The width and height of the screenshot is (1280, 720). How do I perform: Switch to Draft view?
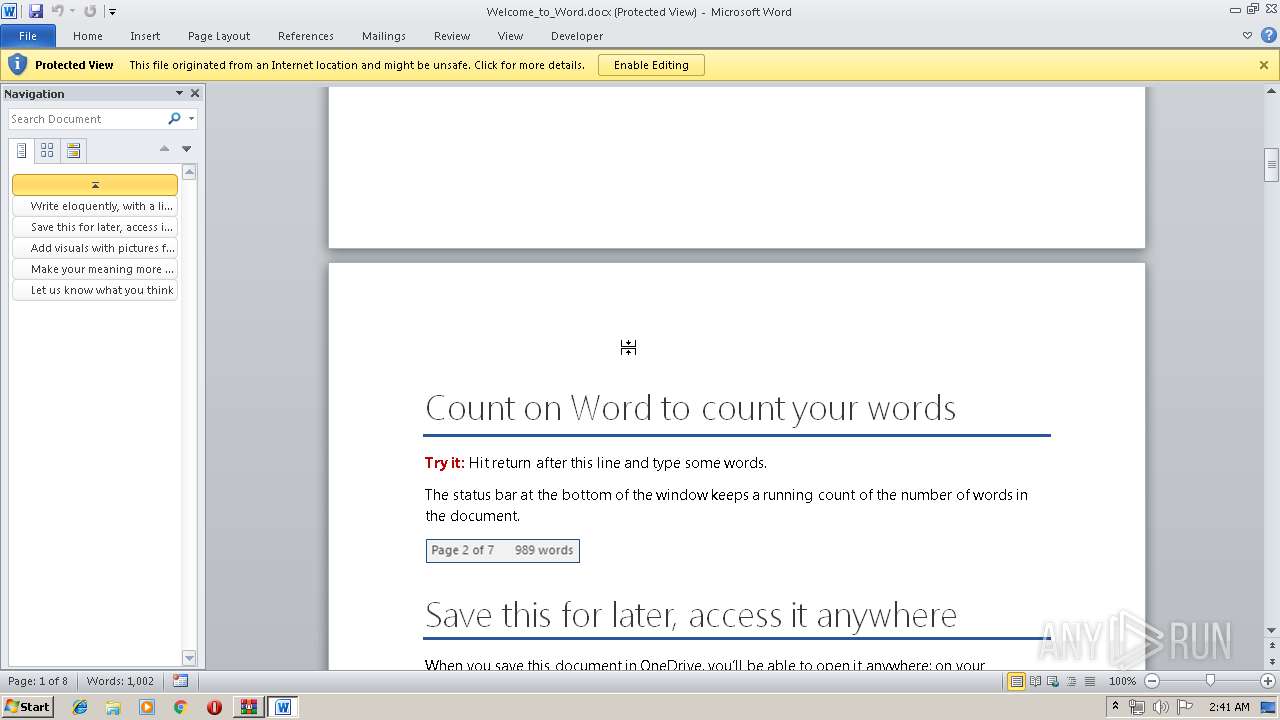point(1089,681)
